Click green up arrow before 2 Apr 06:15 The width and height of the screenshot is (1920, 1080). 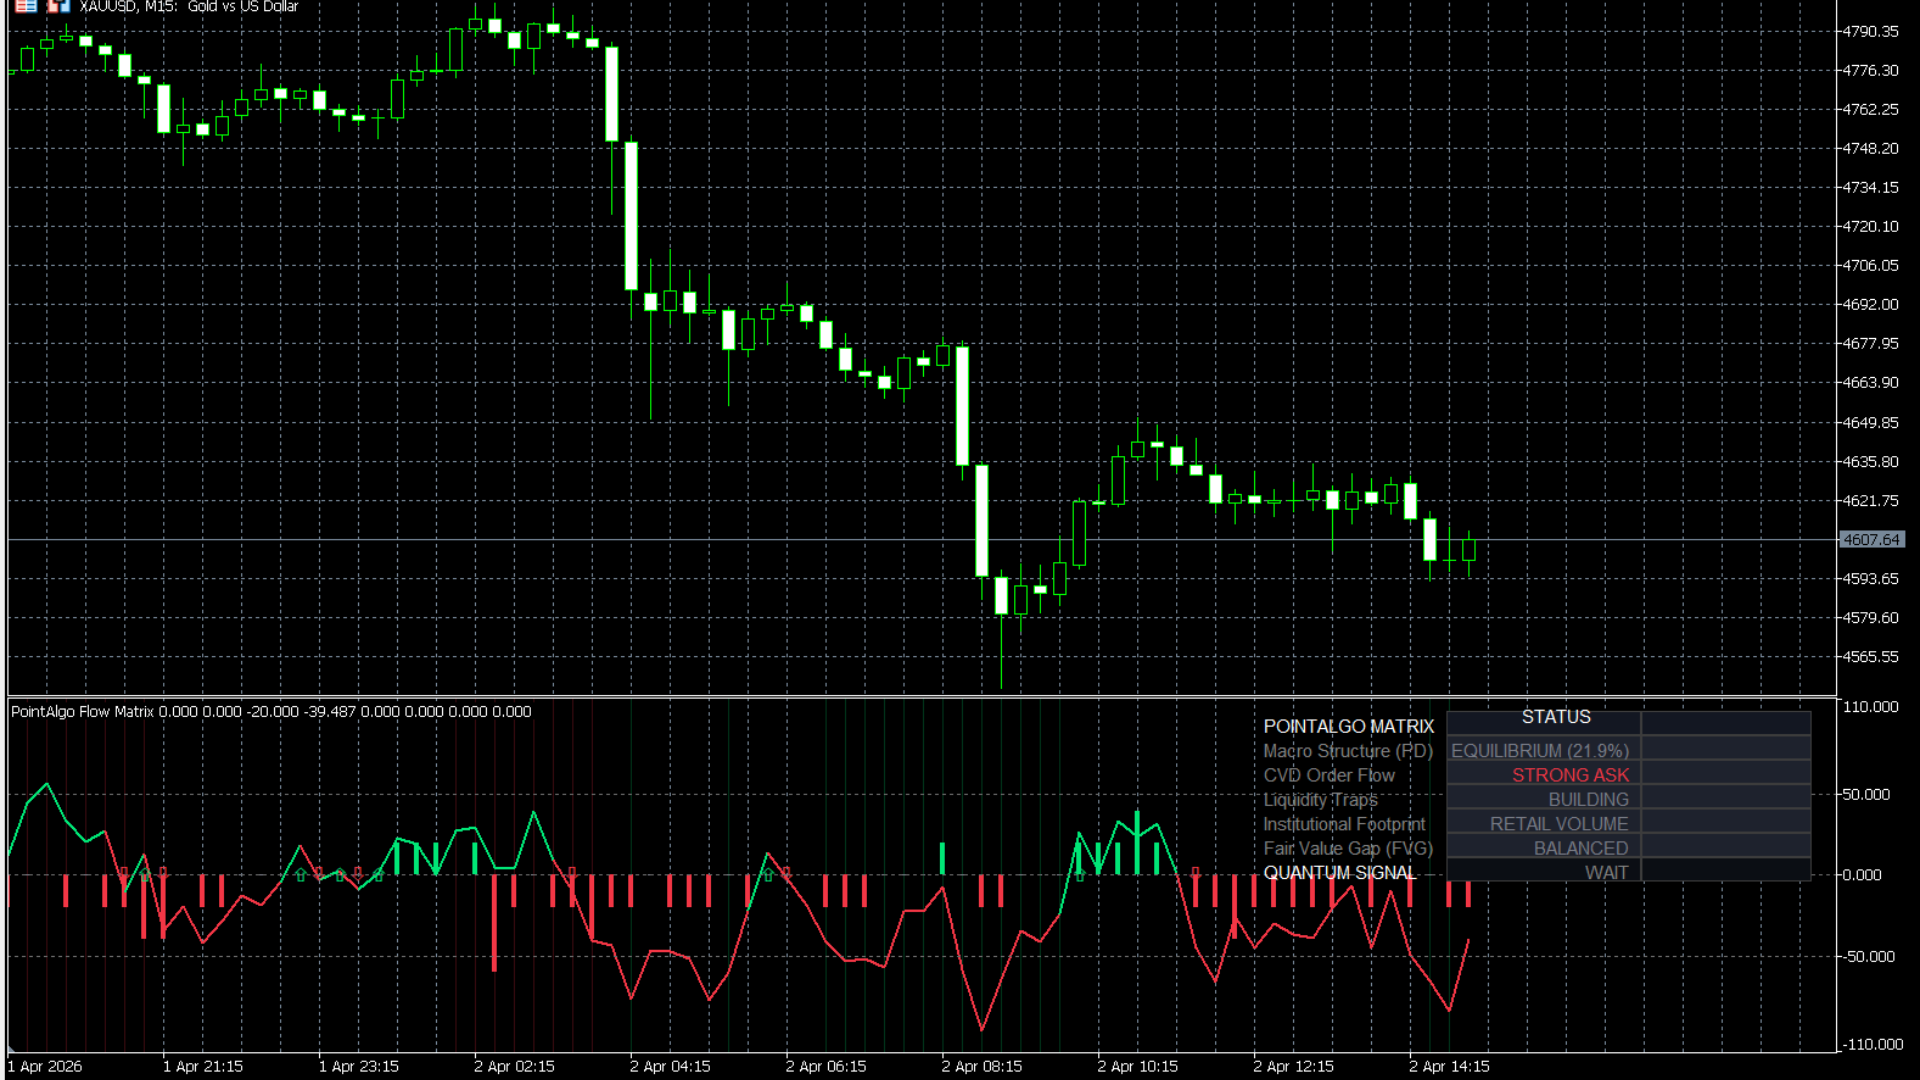click(x=768, y=875)
